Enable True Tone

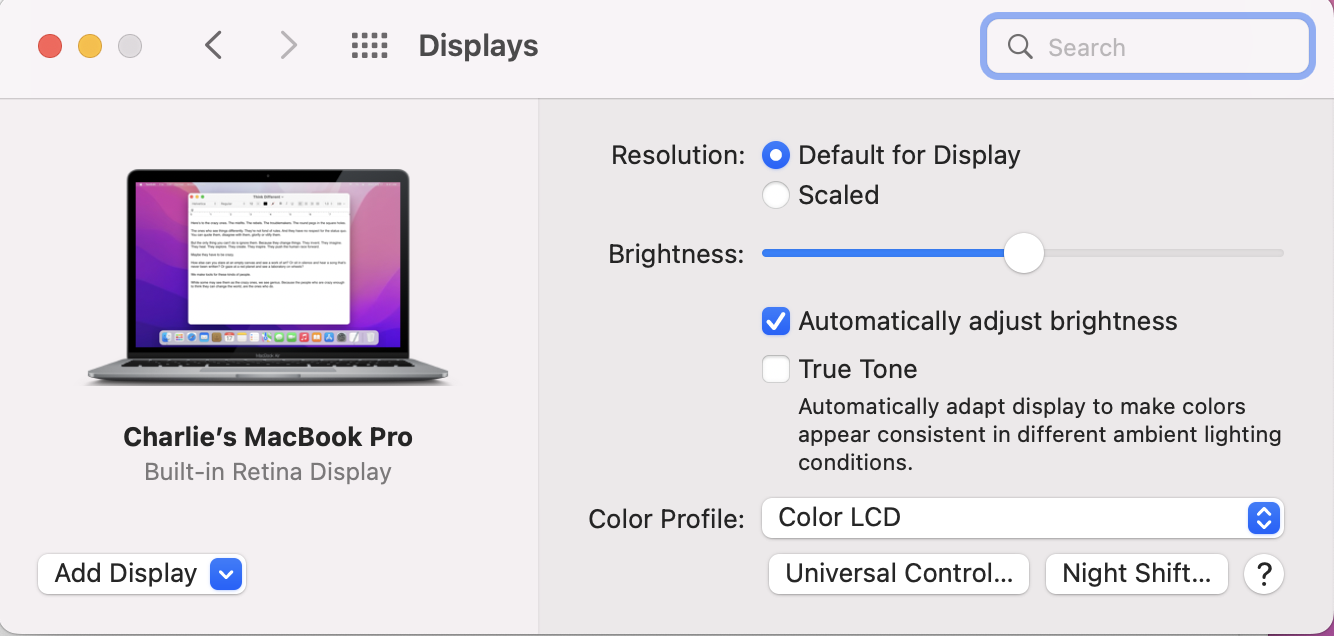click(x=776, y=368)
